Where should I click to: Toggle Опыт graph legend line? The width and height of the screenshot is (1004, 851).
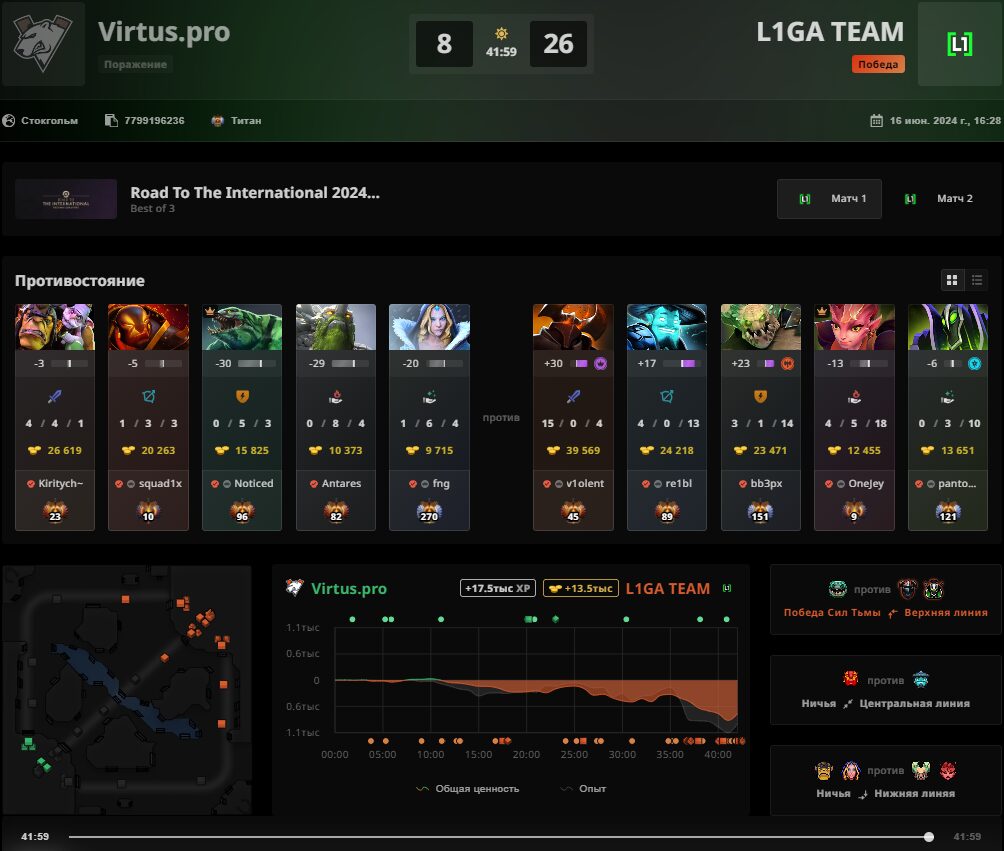(583, 788)
